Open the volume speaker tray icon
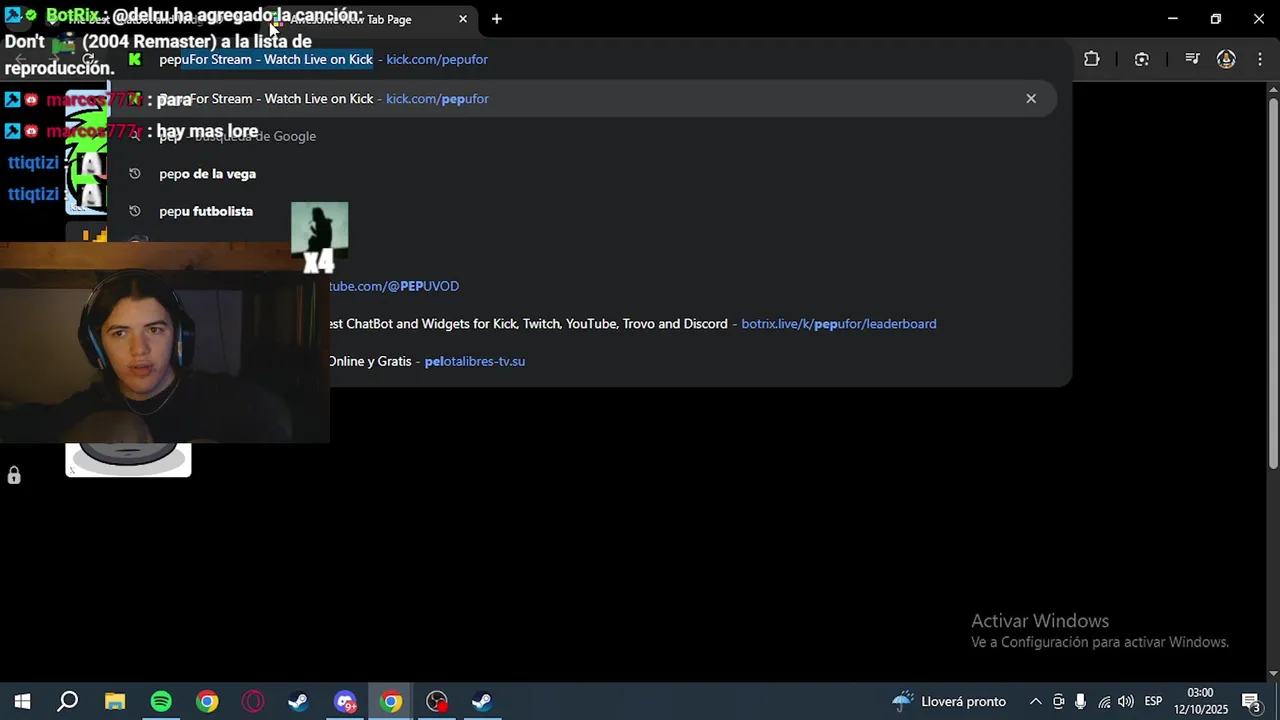This screenshot has width=1280, height=720. 1126,702
